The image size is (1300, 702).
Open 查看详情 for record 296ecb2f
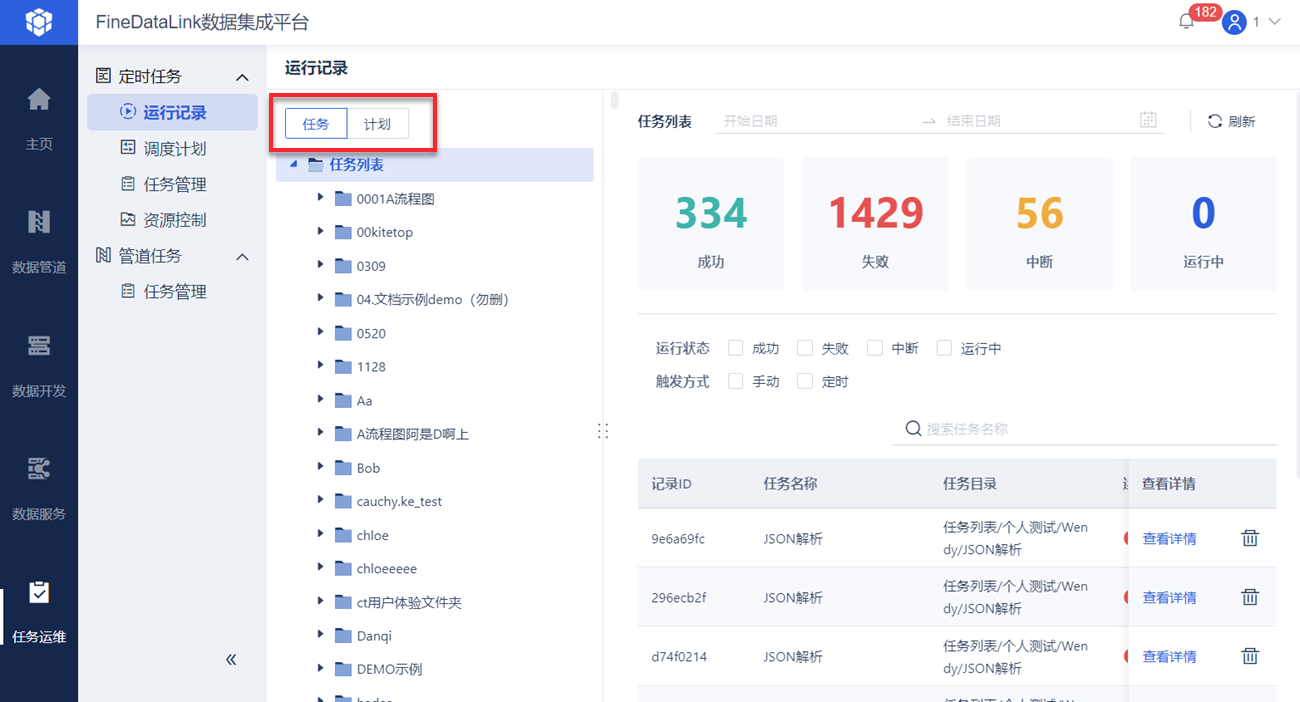(x=1169, y=598)
